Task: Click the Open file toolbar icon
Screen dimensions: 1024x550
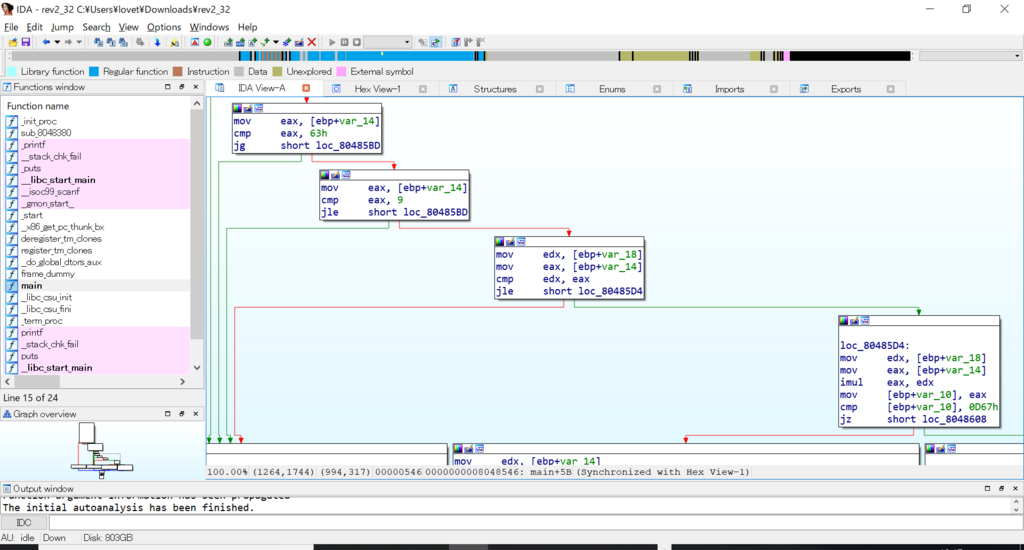Action: [x=13, y=42]
